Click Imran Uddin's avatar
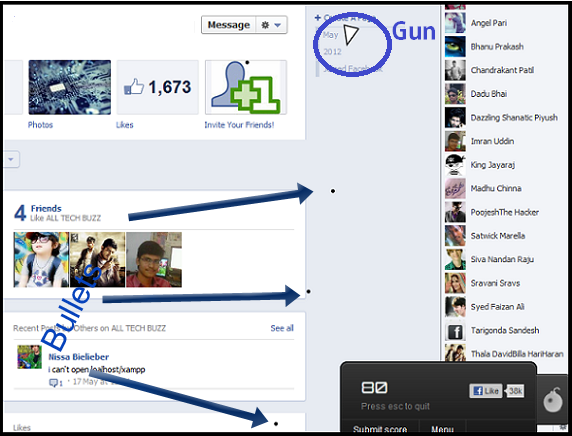572x436 pixels. pyautogui.click(x=455, y=141)
